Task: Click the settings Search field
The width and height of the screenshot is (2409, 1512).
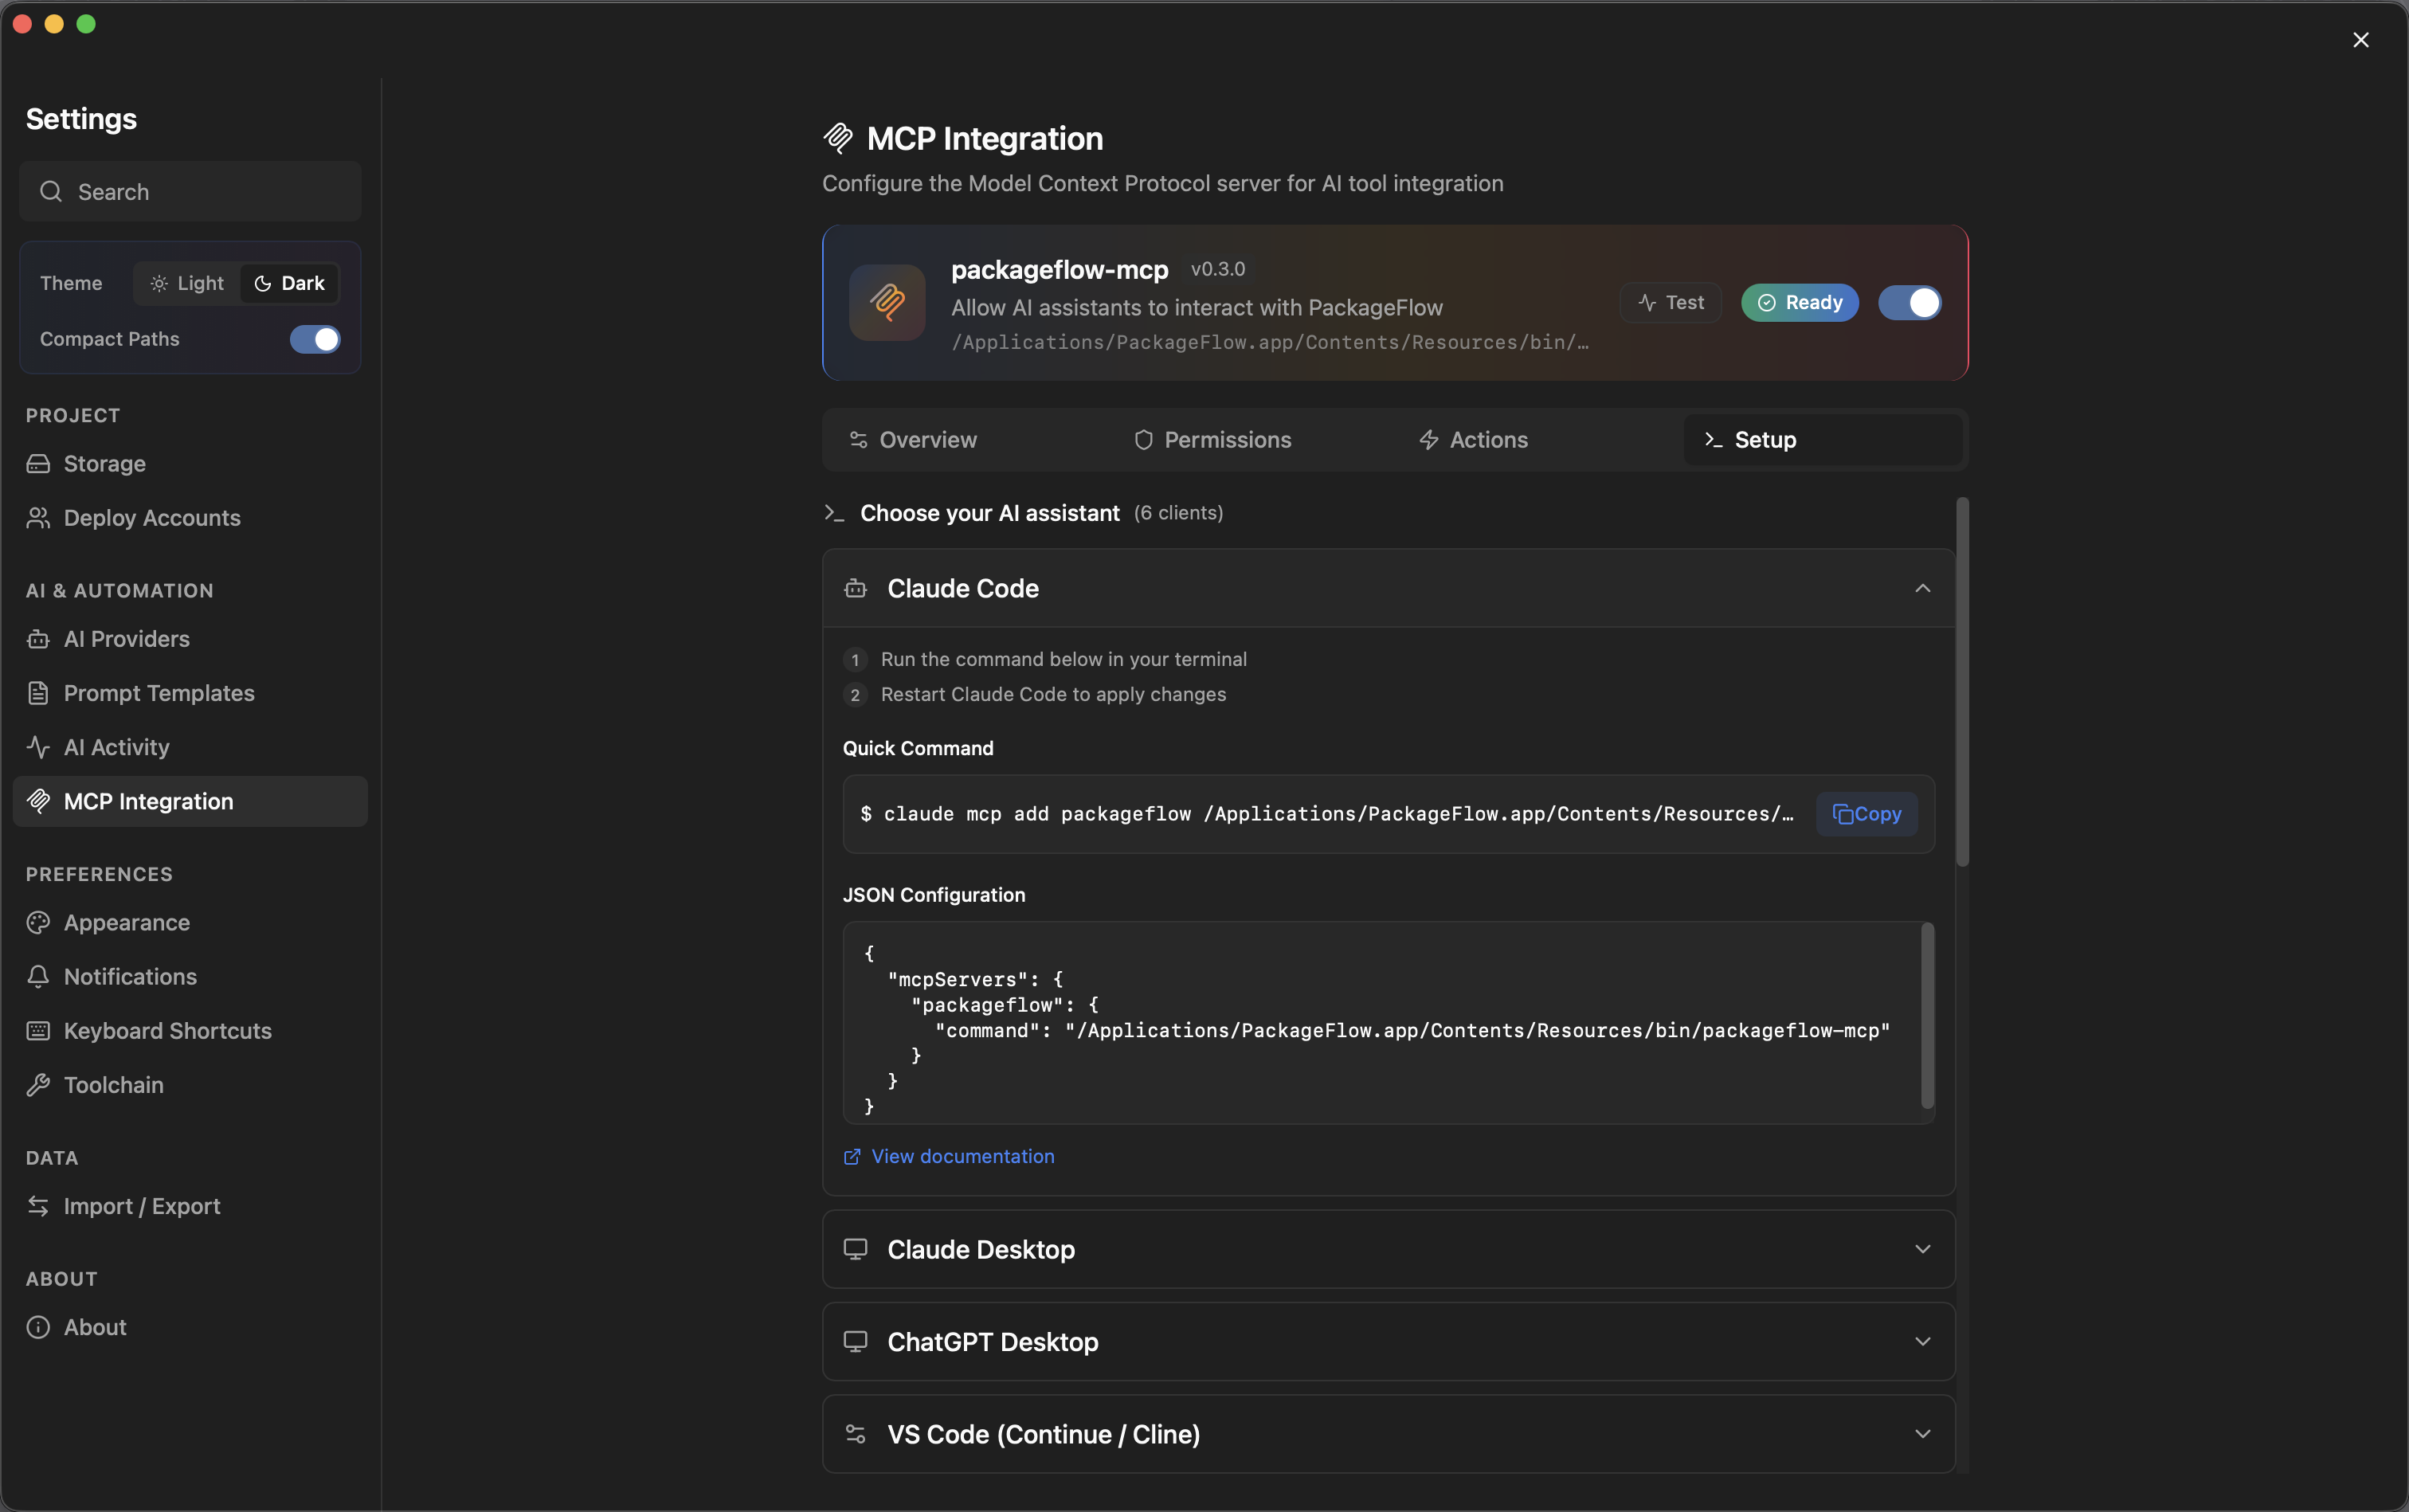Action: [x=190, y=191]
